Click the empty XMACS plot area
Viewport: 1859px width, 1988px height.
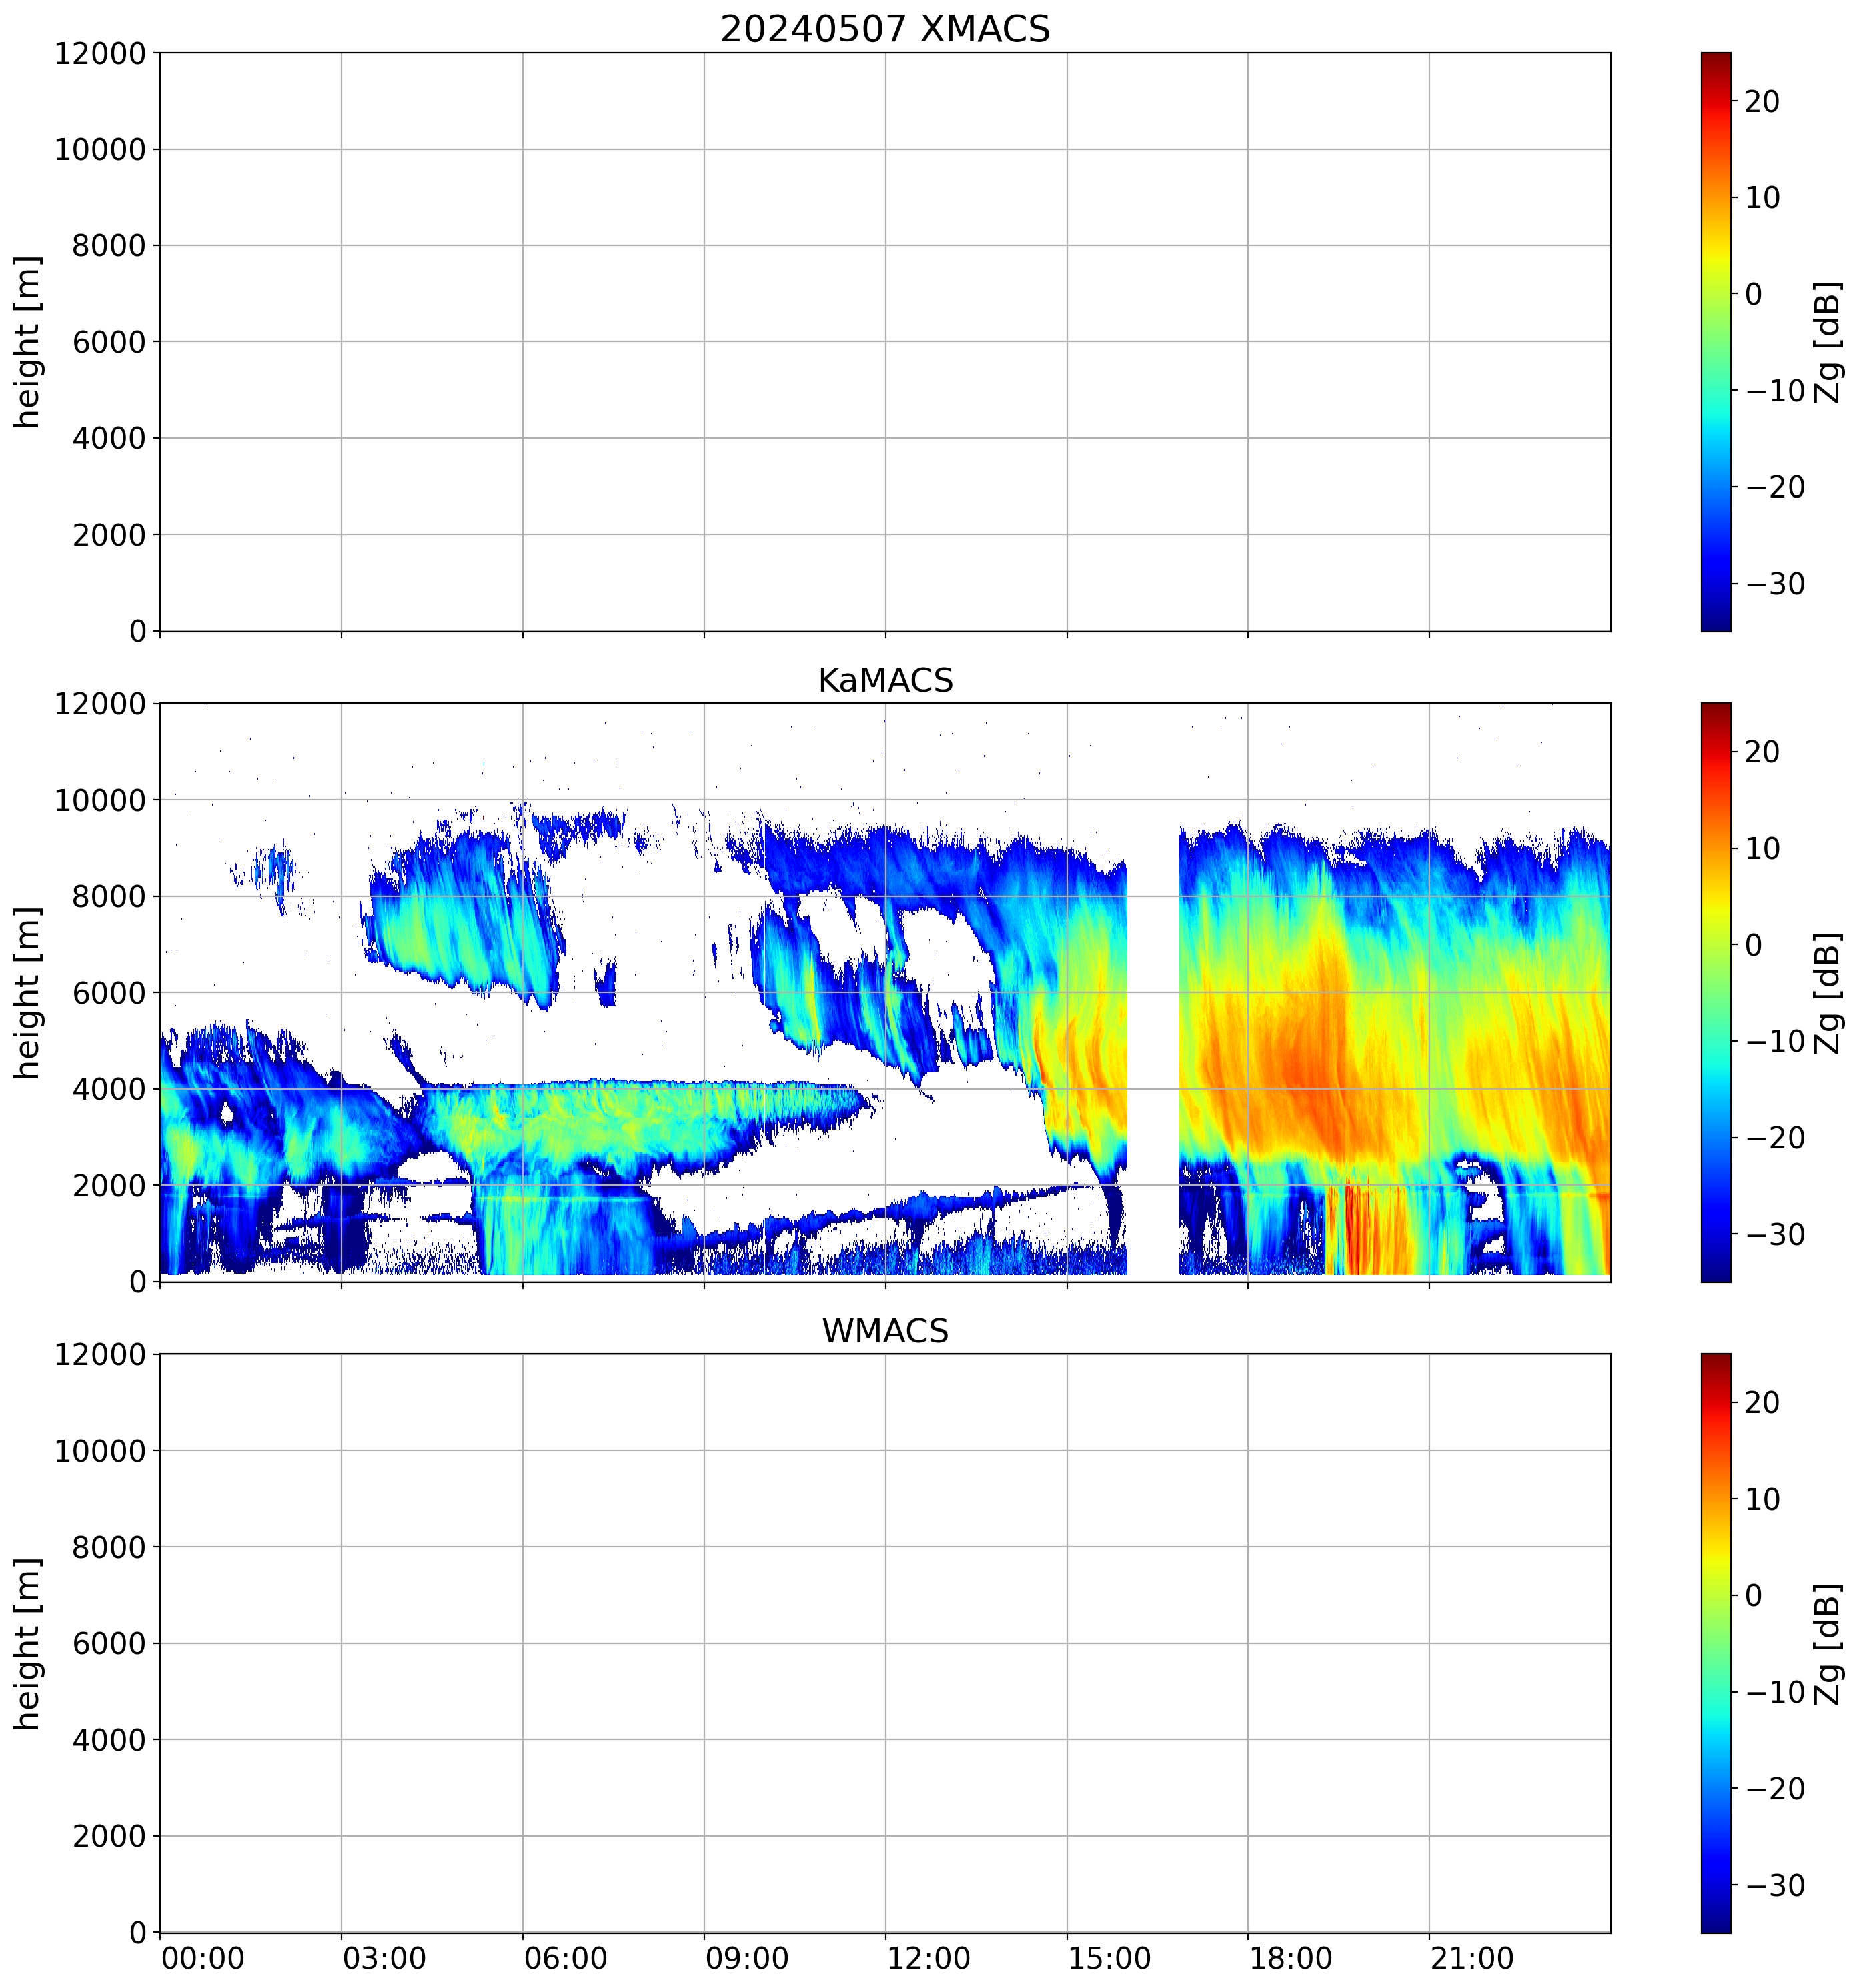(884, 341)
